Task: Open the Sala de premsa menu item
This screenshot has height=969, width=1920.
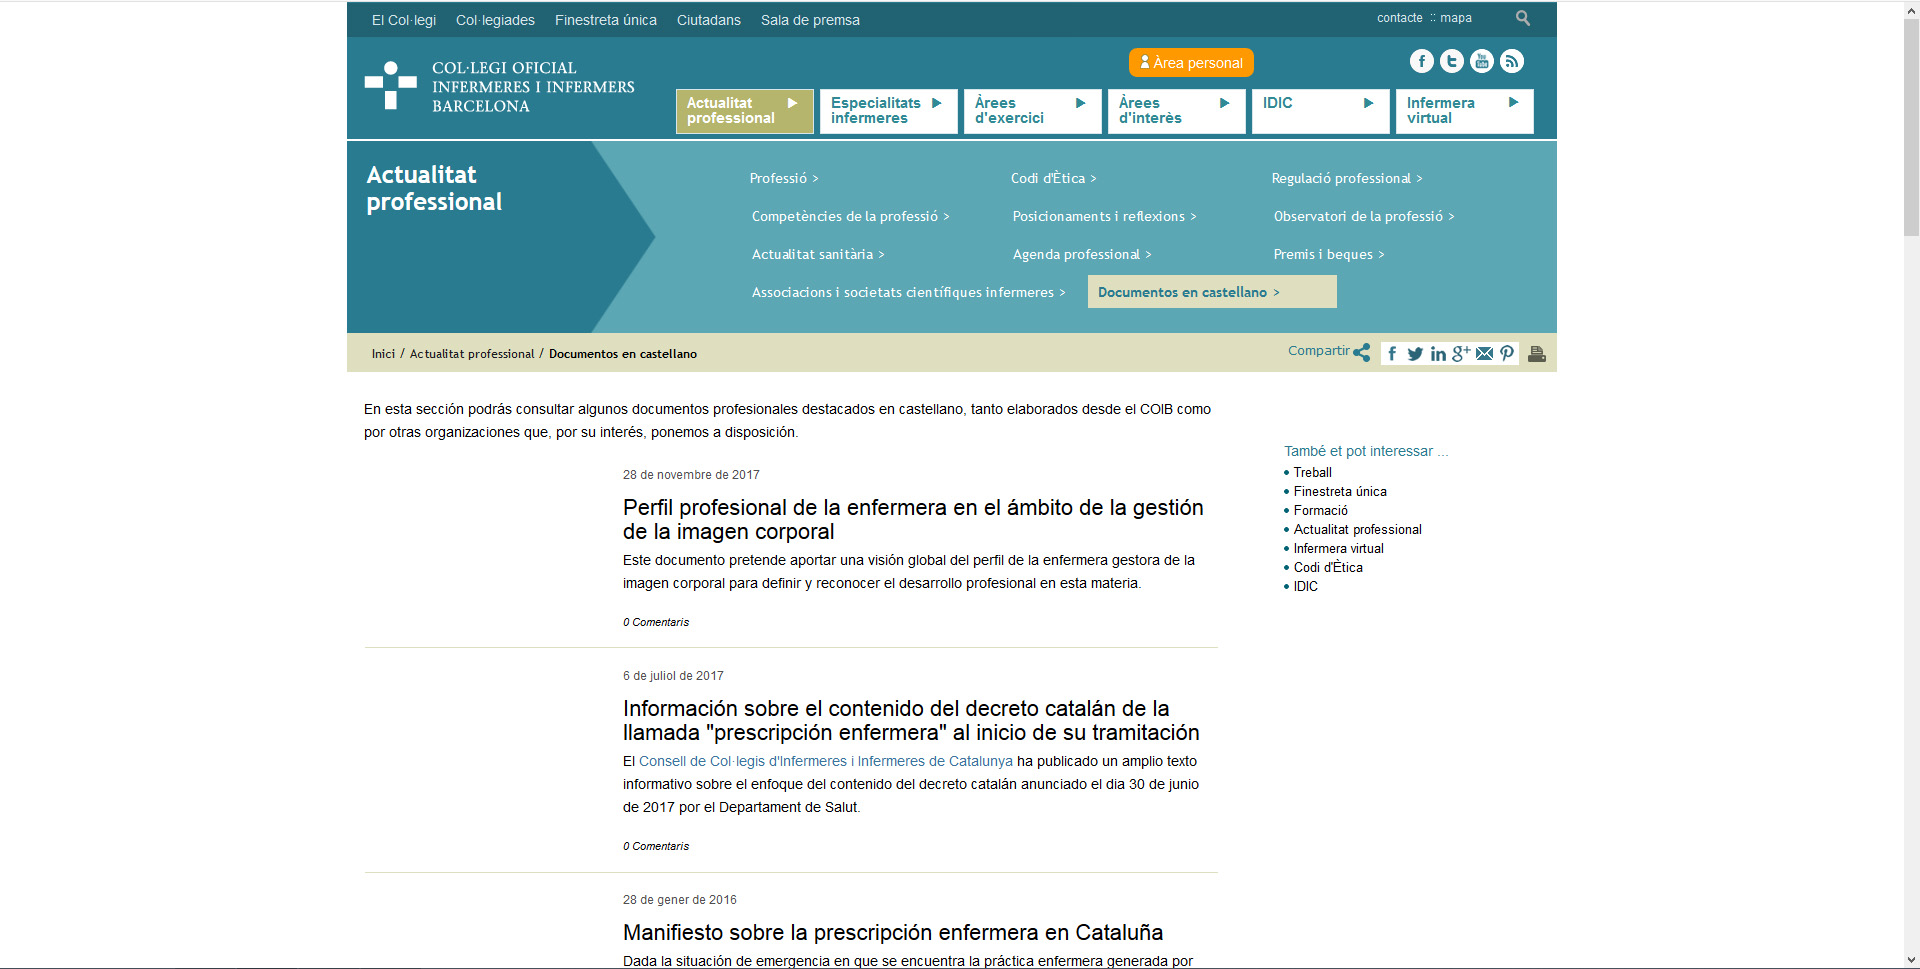Action: [810, 20]
